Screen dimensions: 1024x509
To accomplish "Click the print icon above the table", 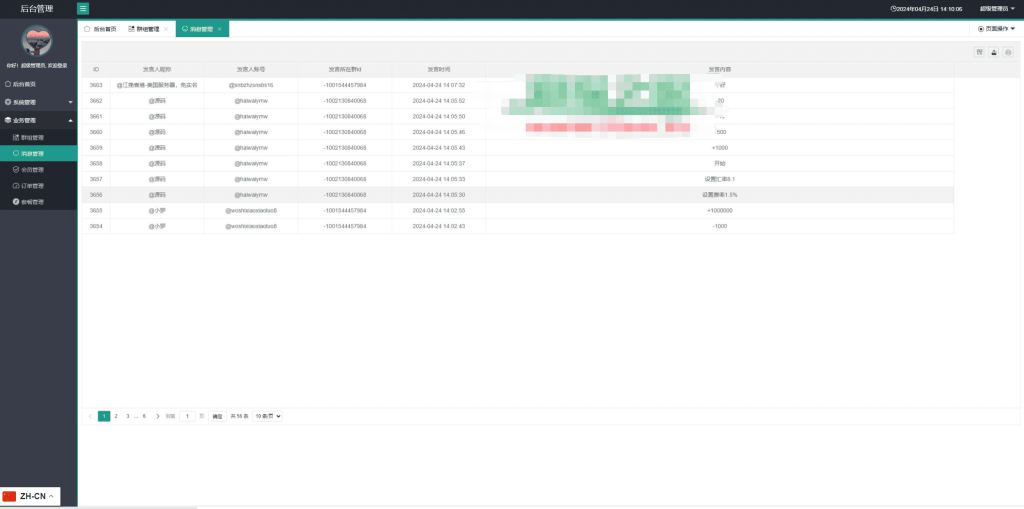I will point(1008,52).
